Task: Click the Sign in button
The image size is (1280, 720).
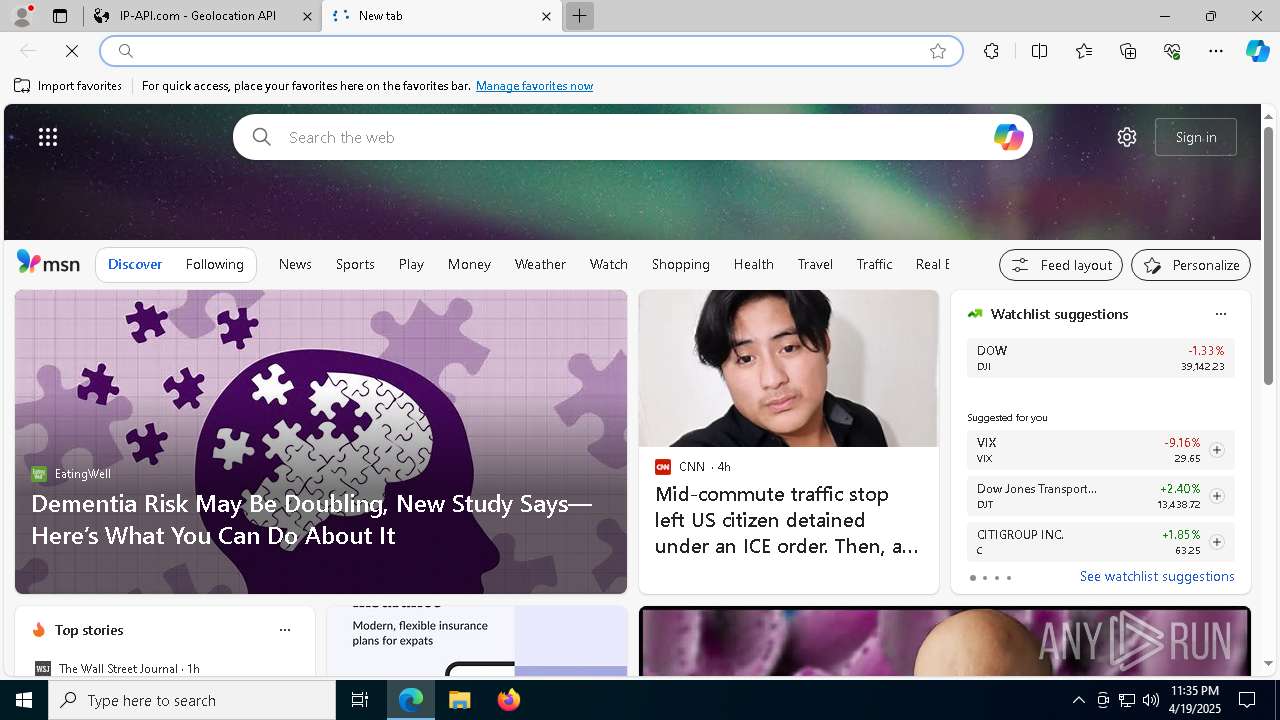Action: pos(1196,137)
